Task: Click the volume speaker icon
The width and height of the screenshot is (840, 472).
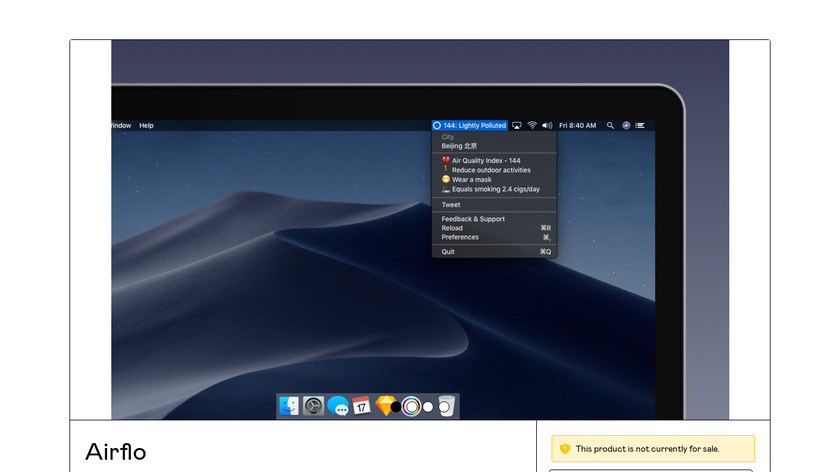Action: coord(547,125)
